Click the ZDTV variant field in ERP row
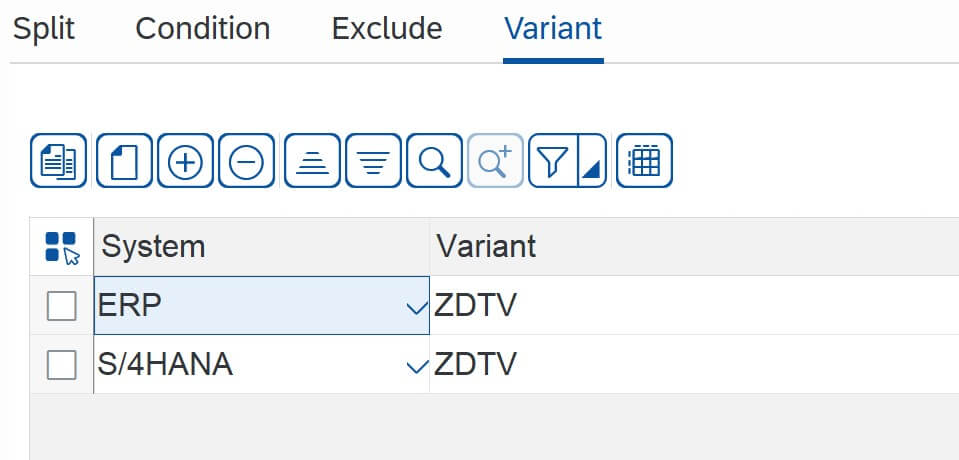This screenshot has width=959, height=460. pyautogui.click(x=694, y=305)
